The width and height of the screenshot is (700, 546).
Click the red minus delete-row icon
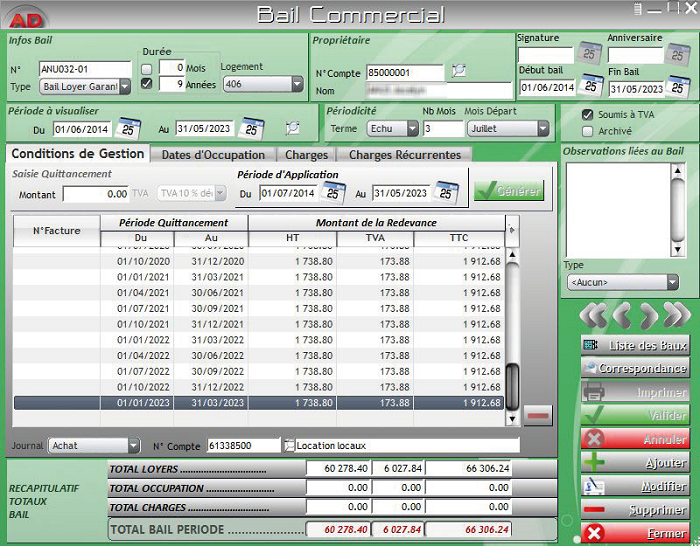pyautogui.click(x=537, y=415)
